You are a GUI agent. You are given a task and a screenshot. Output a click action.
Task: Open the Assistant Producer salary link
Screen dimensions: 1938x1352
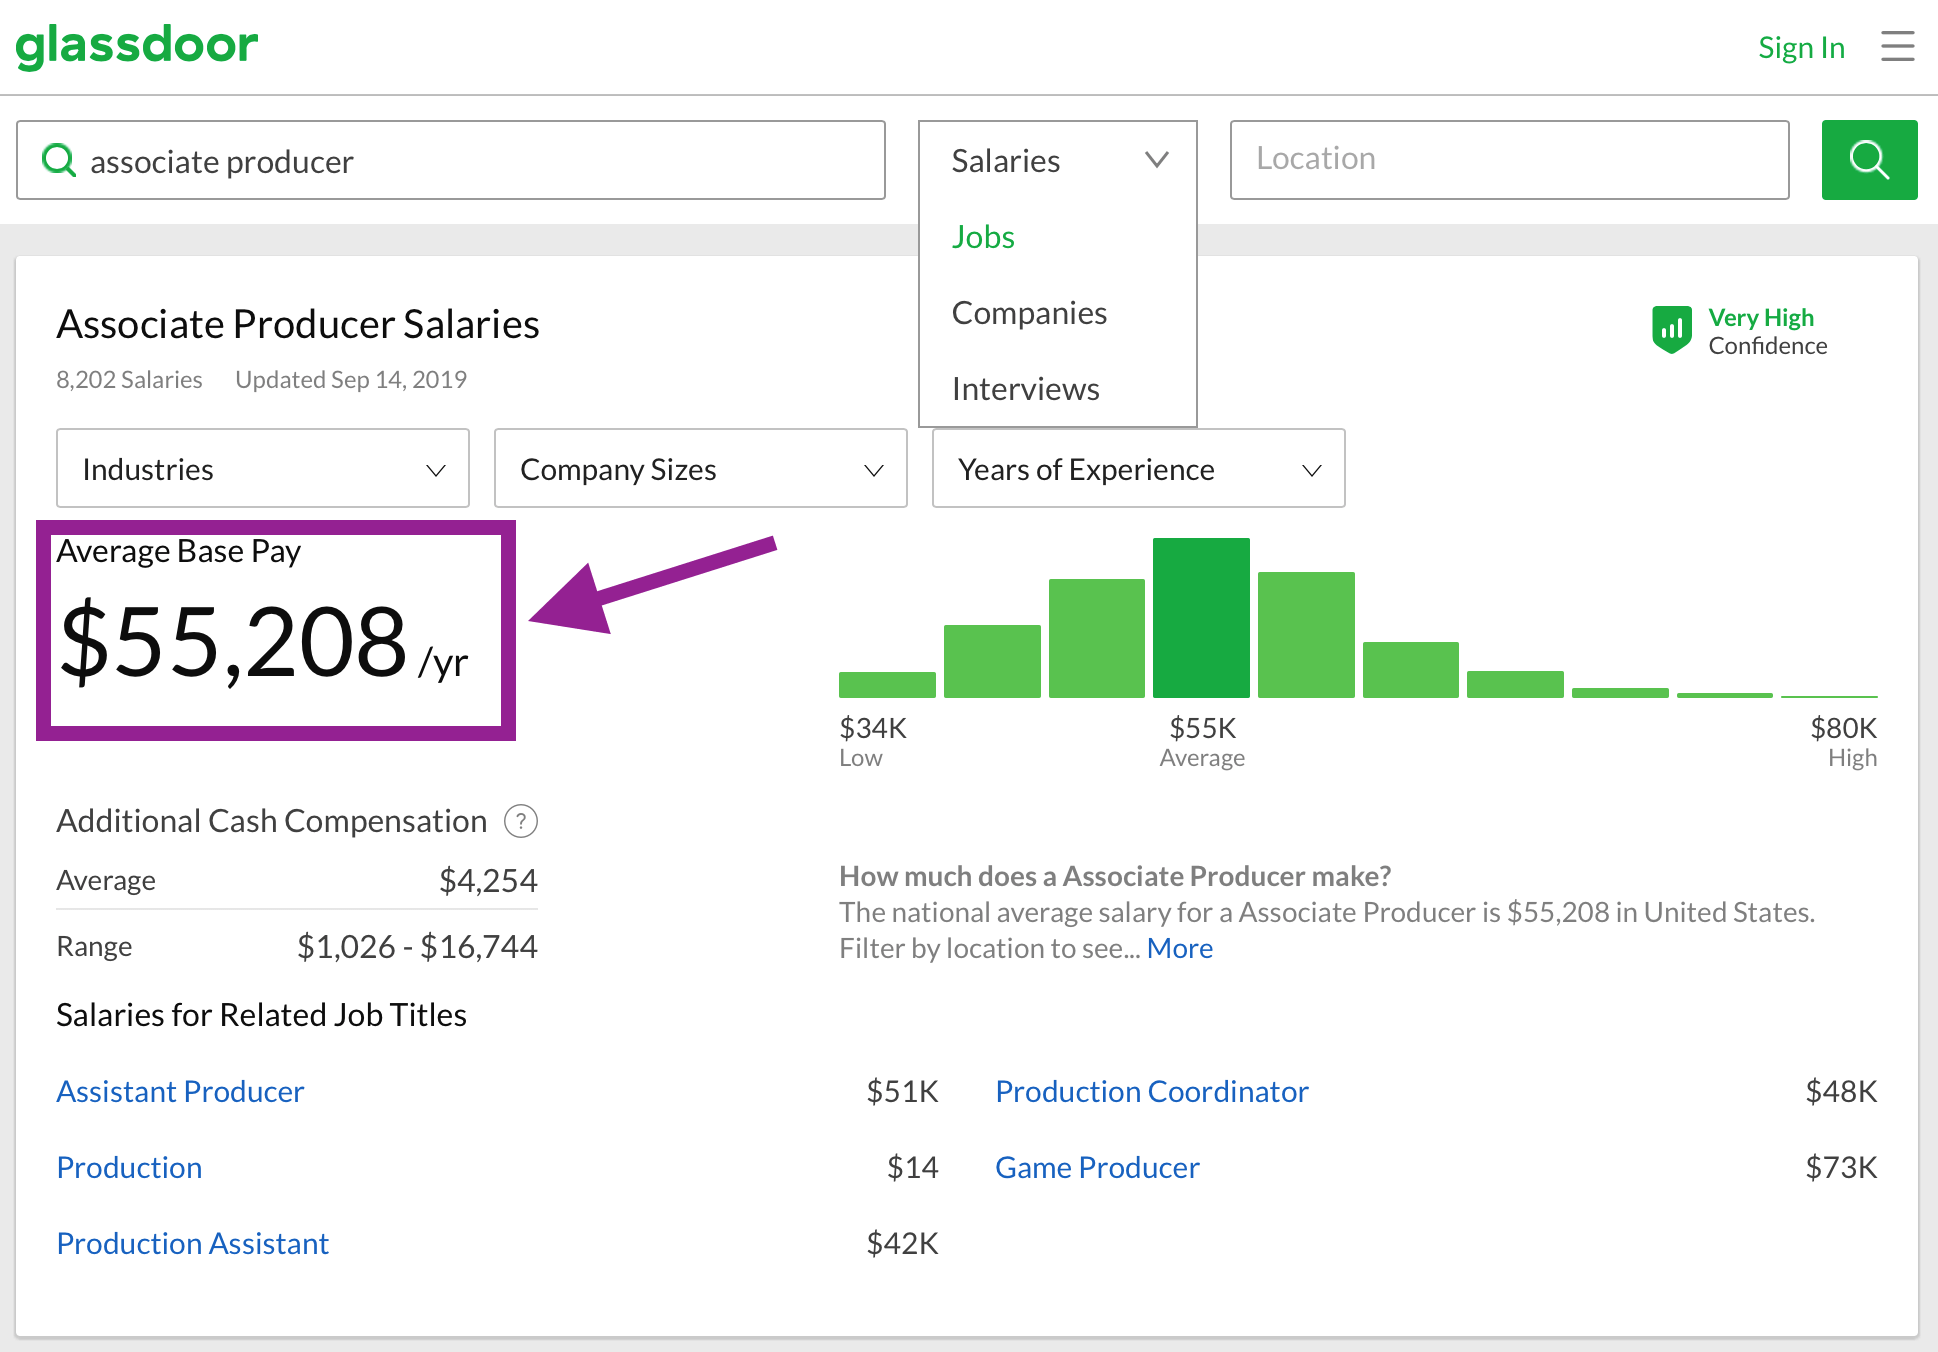(x=180, y=1091)
